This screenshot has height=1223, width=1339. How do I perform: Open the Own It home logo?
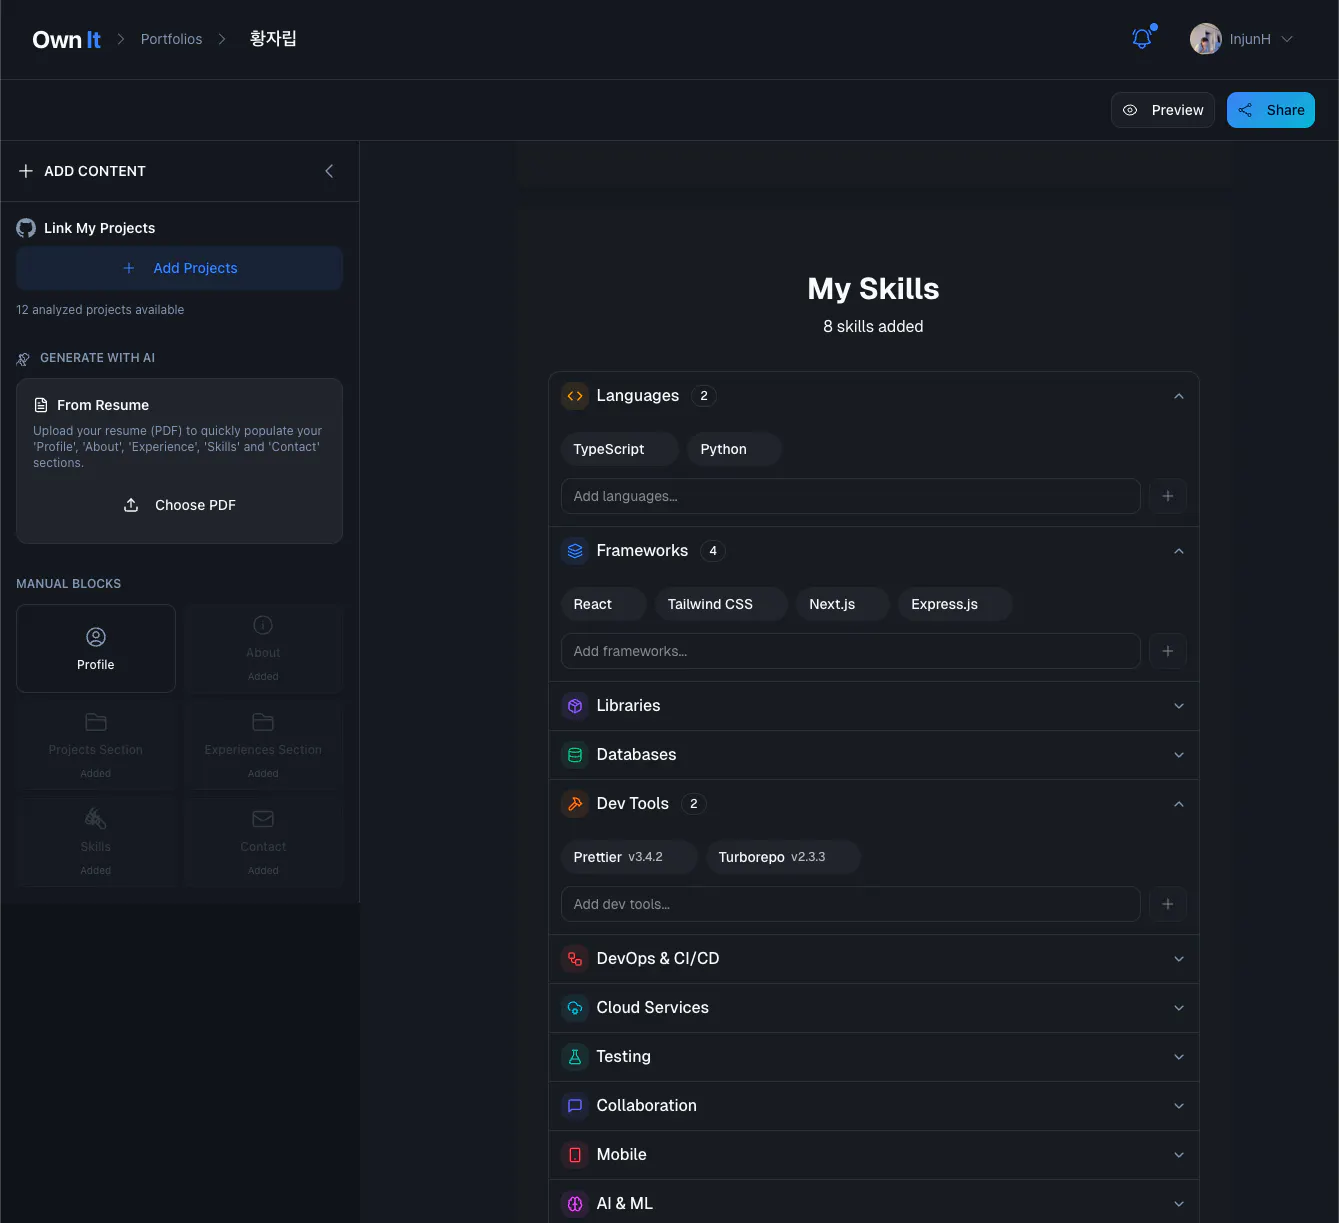tap(66, 39)
